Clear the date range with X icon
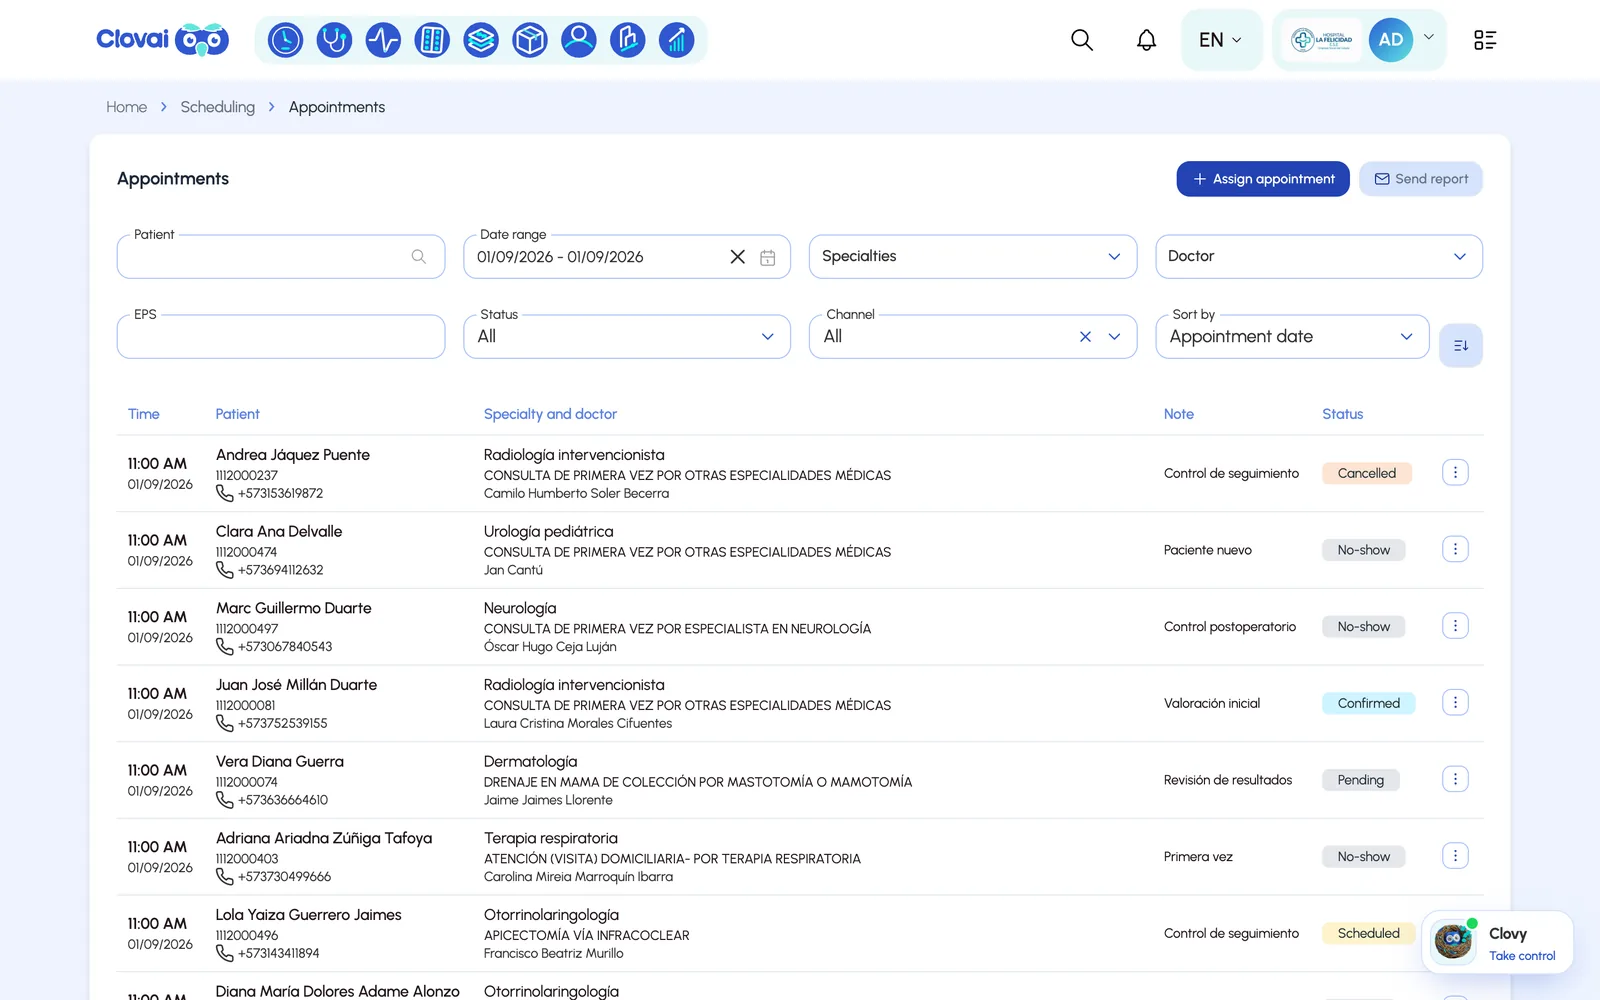The height and width of the screenshot is (1000, 1600). pyautogui.click(x=737, y=257)
